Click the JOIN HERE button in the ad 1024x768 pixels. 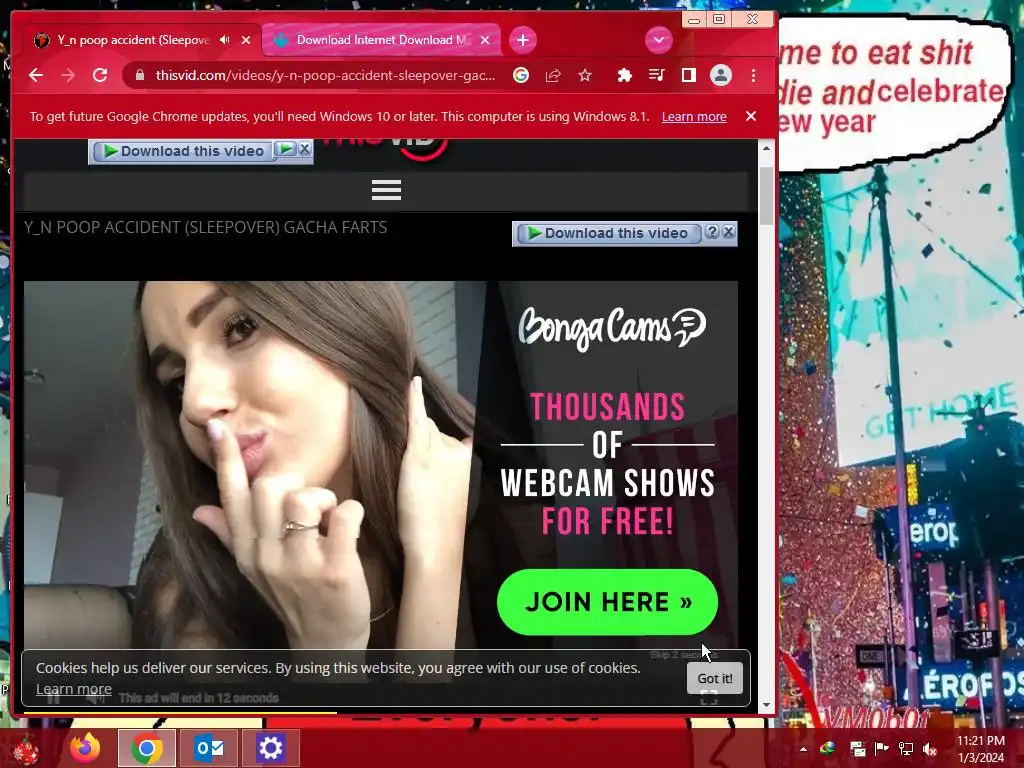coord(607,602)
